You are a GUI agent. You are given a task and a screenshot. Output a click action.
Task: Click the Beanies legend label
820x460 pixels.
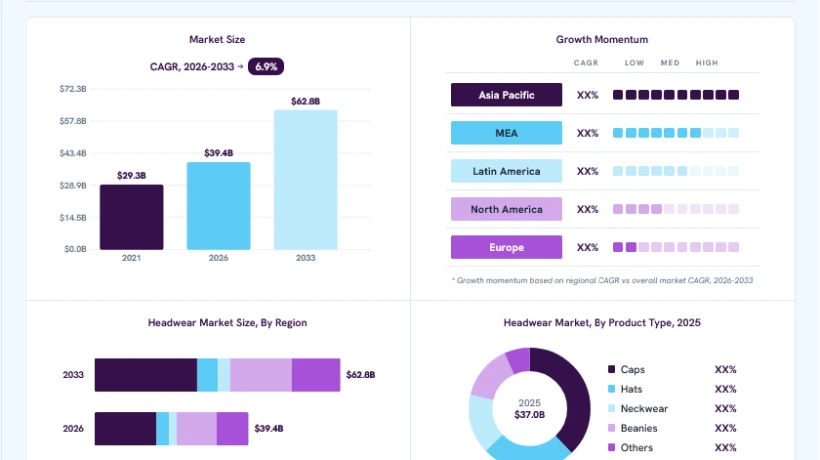pos(639,428)
